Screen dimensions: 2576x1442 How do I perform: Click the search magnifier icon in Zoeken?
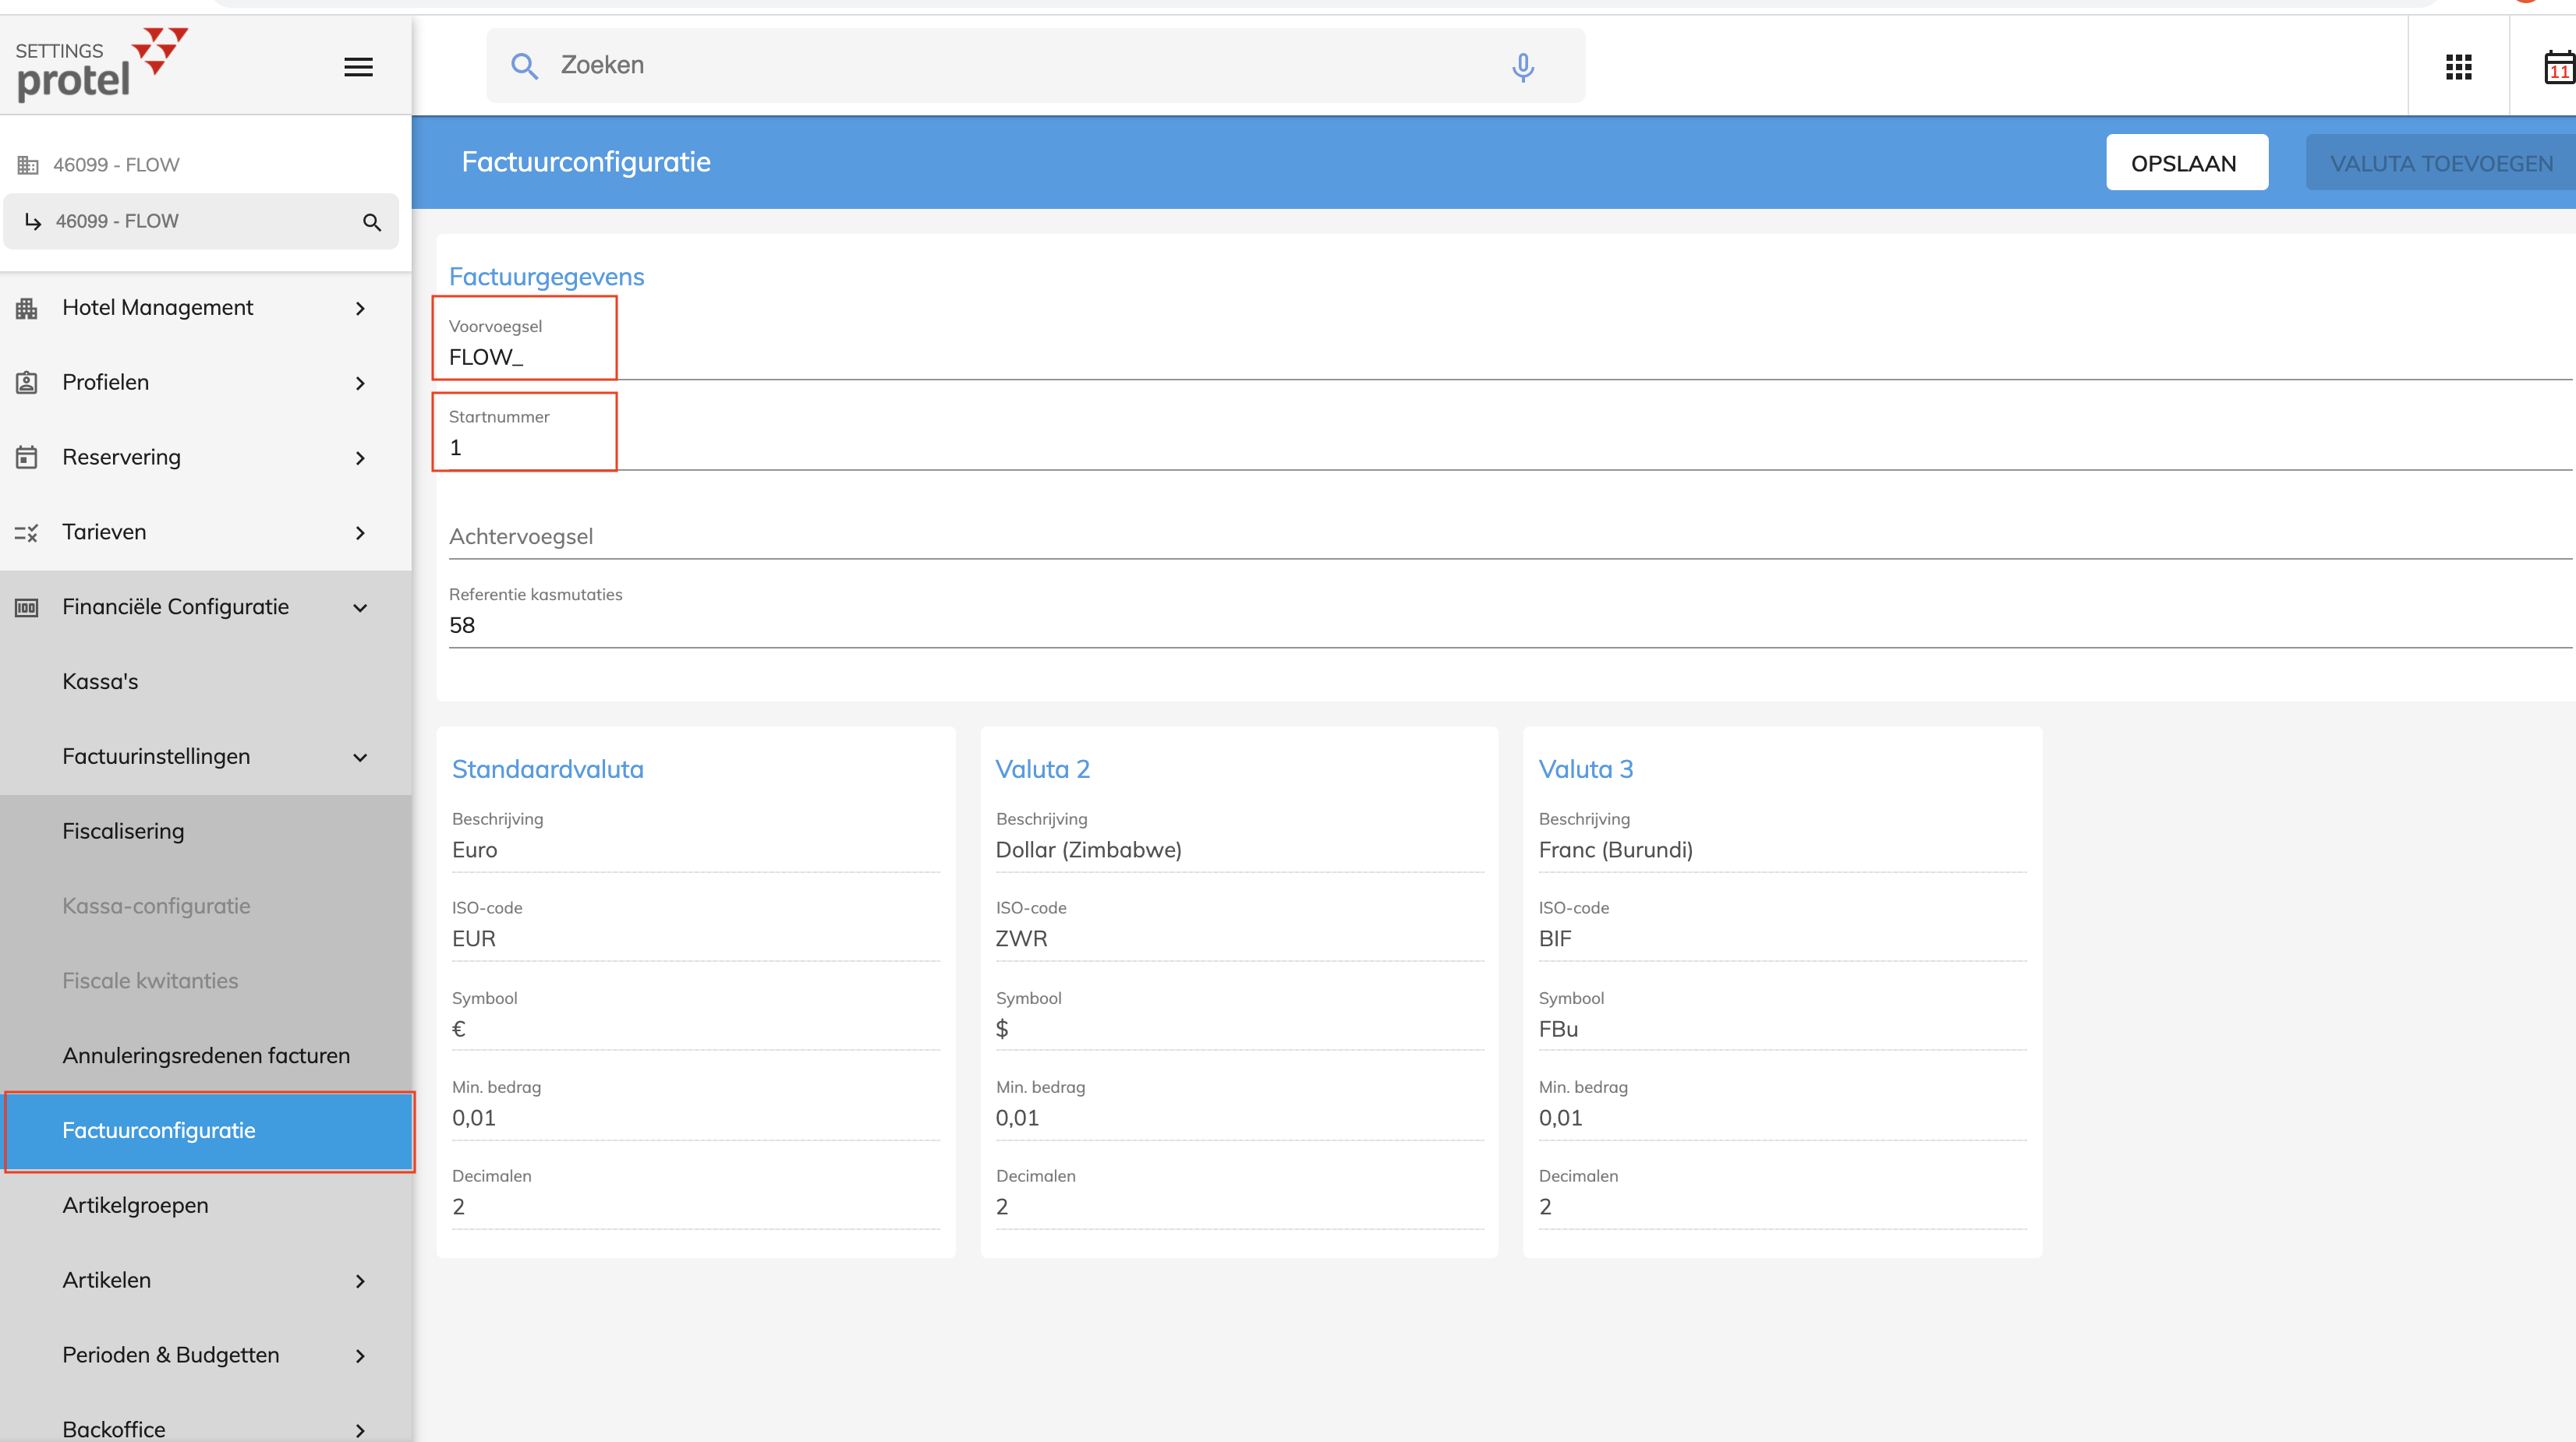(524, 66)
